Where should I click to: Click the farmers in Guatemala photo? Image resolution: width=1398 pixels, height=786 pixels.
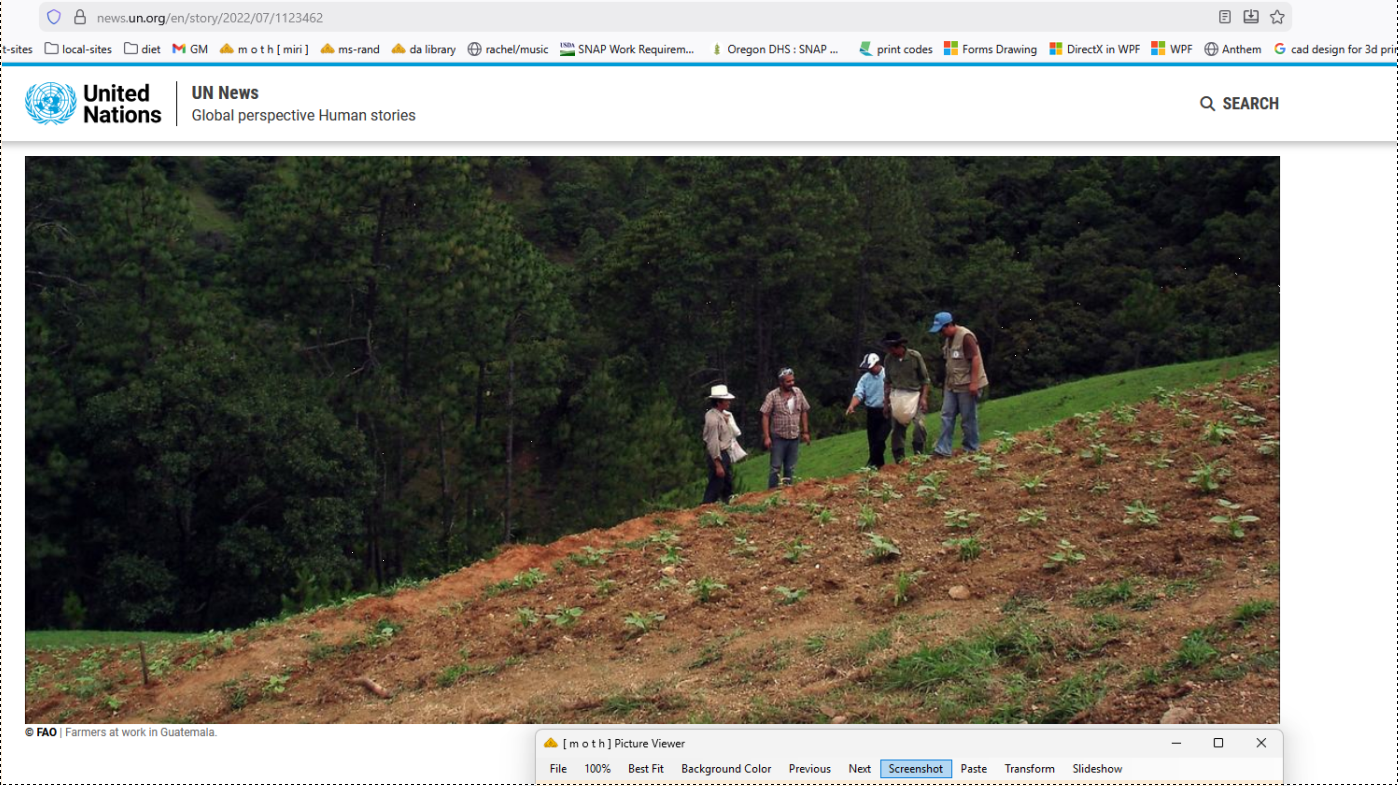click(x=652, y=439)
